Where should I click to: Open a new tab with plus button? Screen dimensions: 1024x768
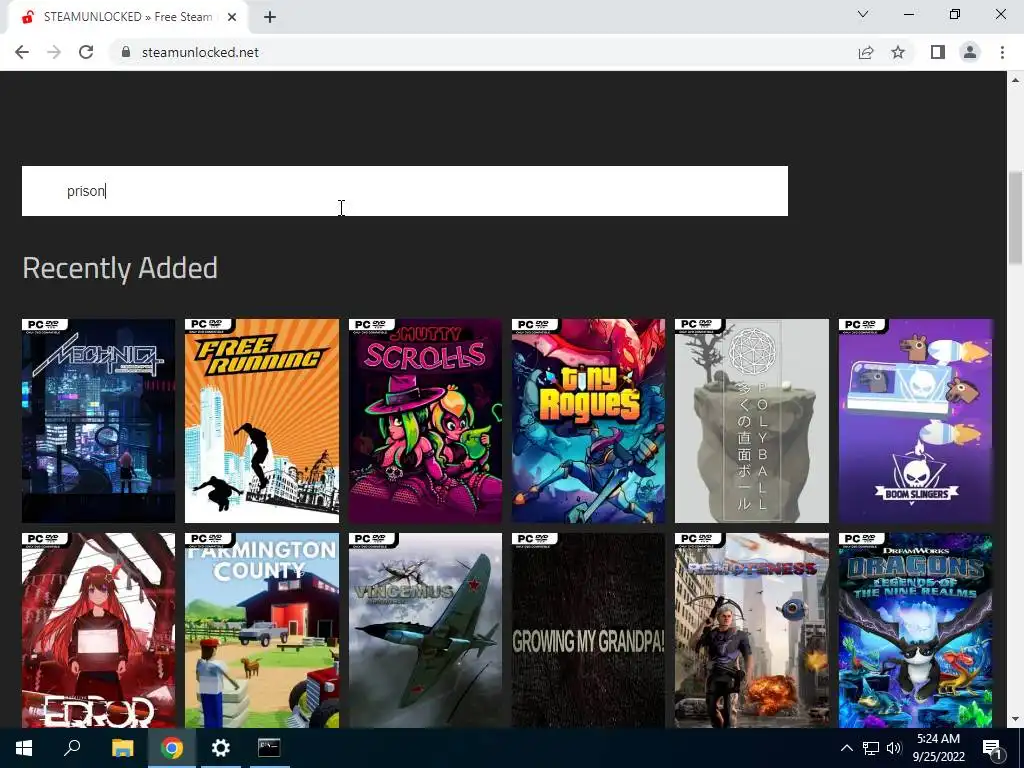click(x=270, y=18)
